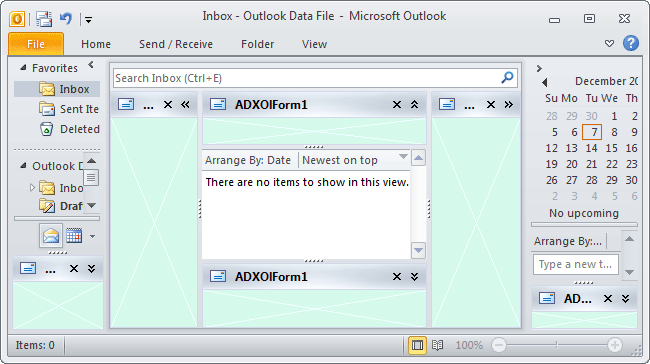Click form icon of left form region
The image size is (650, 364).
tap(126, 104)
